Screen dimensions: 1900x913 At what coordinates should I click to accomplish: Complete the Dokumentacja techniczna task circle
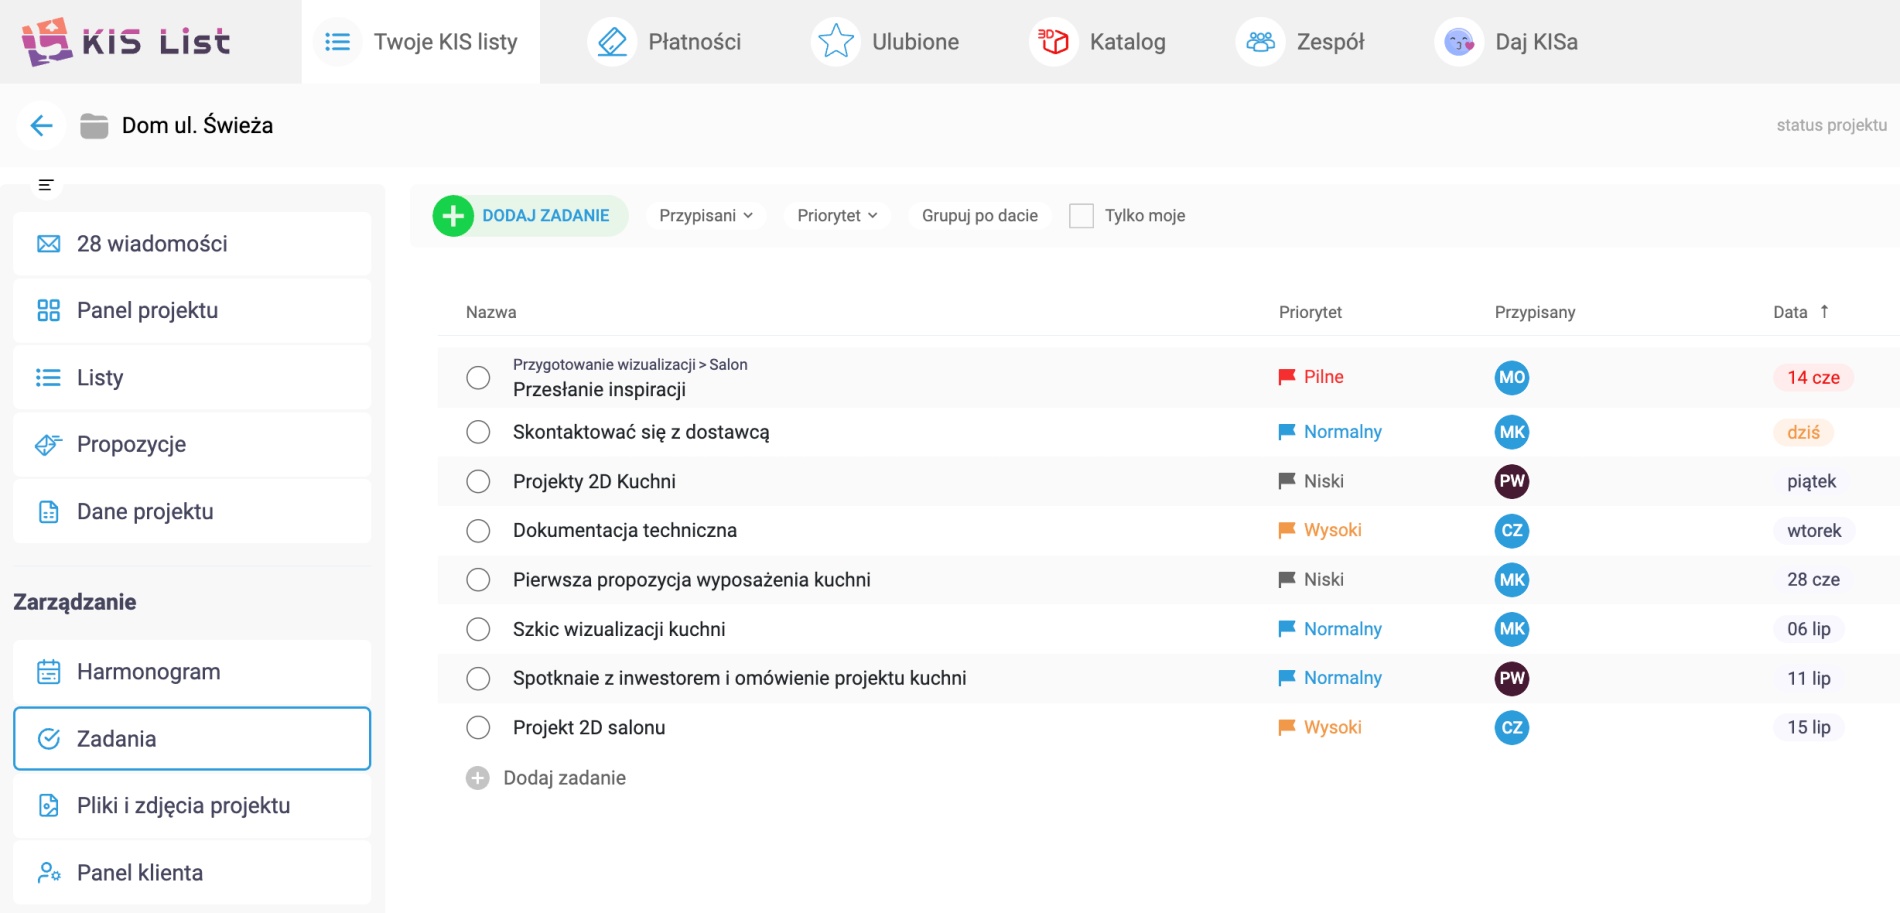478,530
